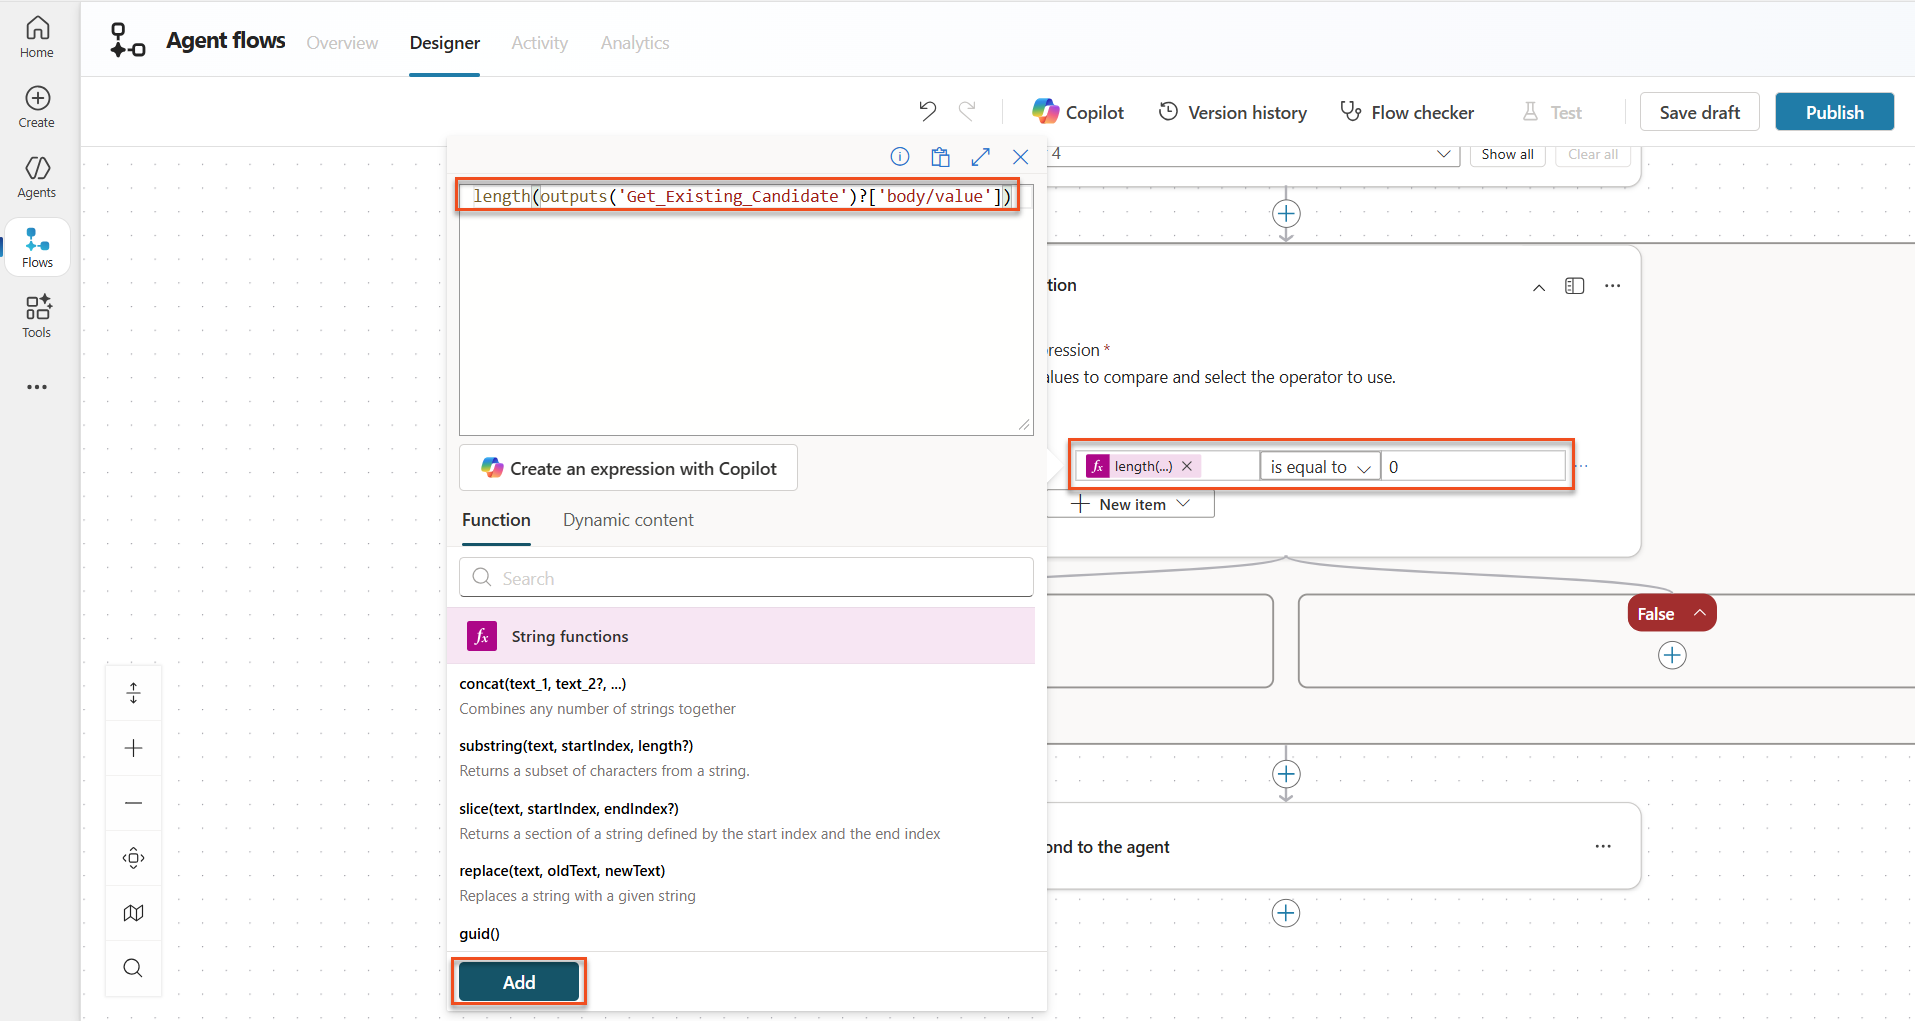The width and height of the screenshot is (1915, 1021).
Task: Click the info icon in expression panel
Action: [x=900, y=156]
